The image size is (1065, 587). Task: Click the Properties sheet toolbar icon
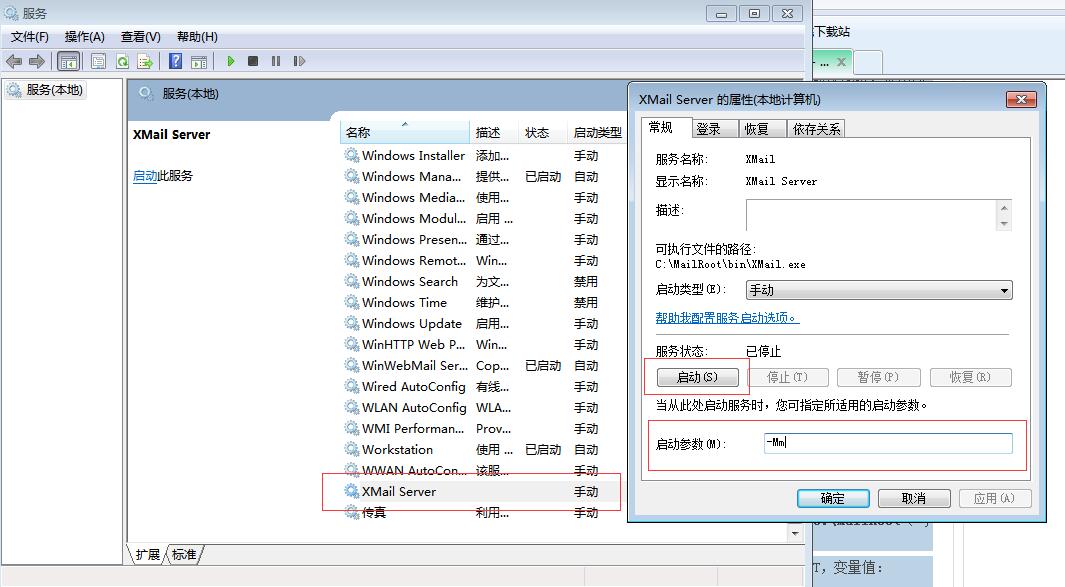[98, 61]
